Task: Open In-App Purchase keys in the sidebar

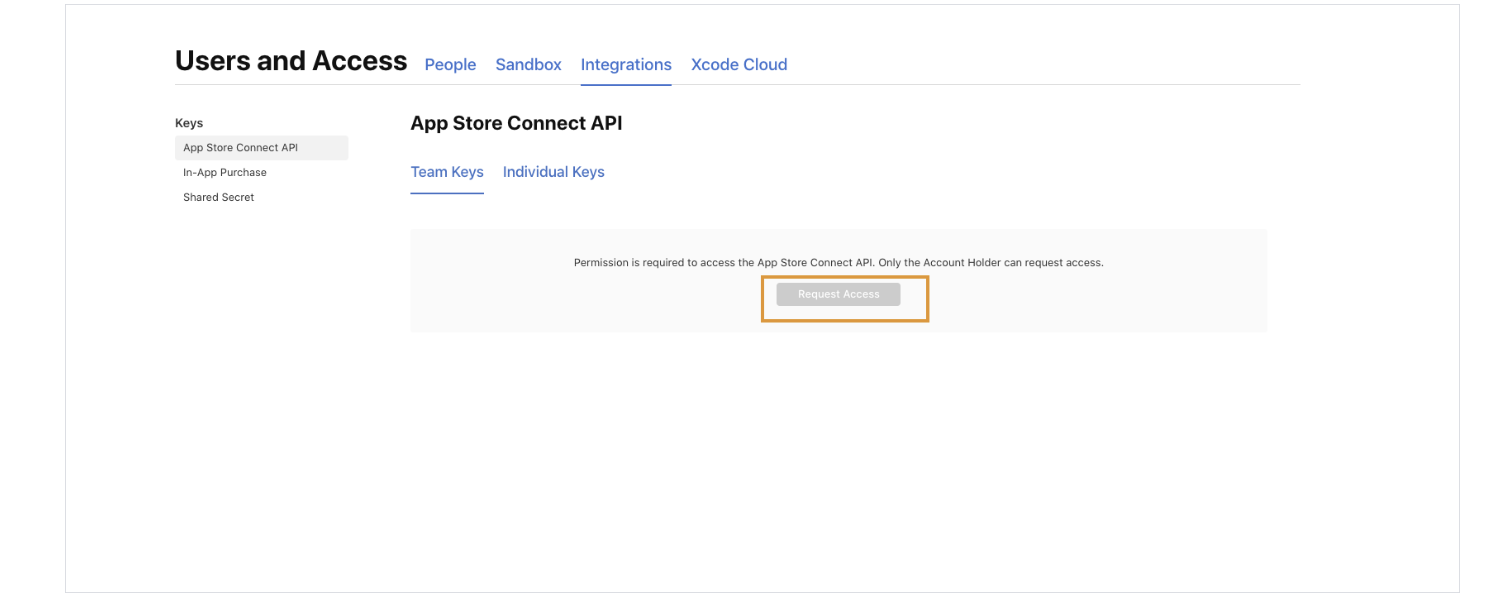Action: tap(225, 172)
